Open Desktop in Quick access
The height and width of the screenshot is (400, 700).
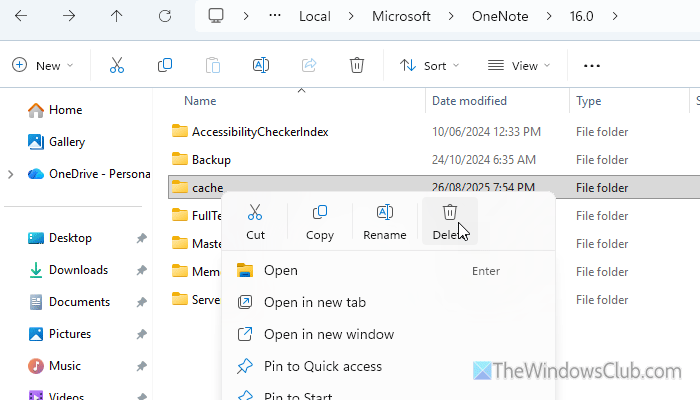pos(60,238)
